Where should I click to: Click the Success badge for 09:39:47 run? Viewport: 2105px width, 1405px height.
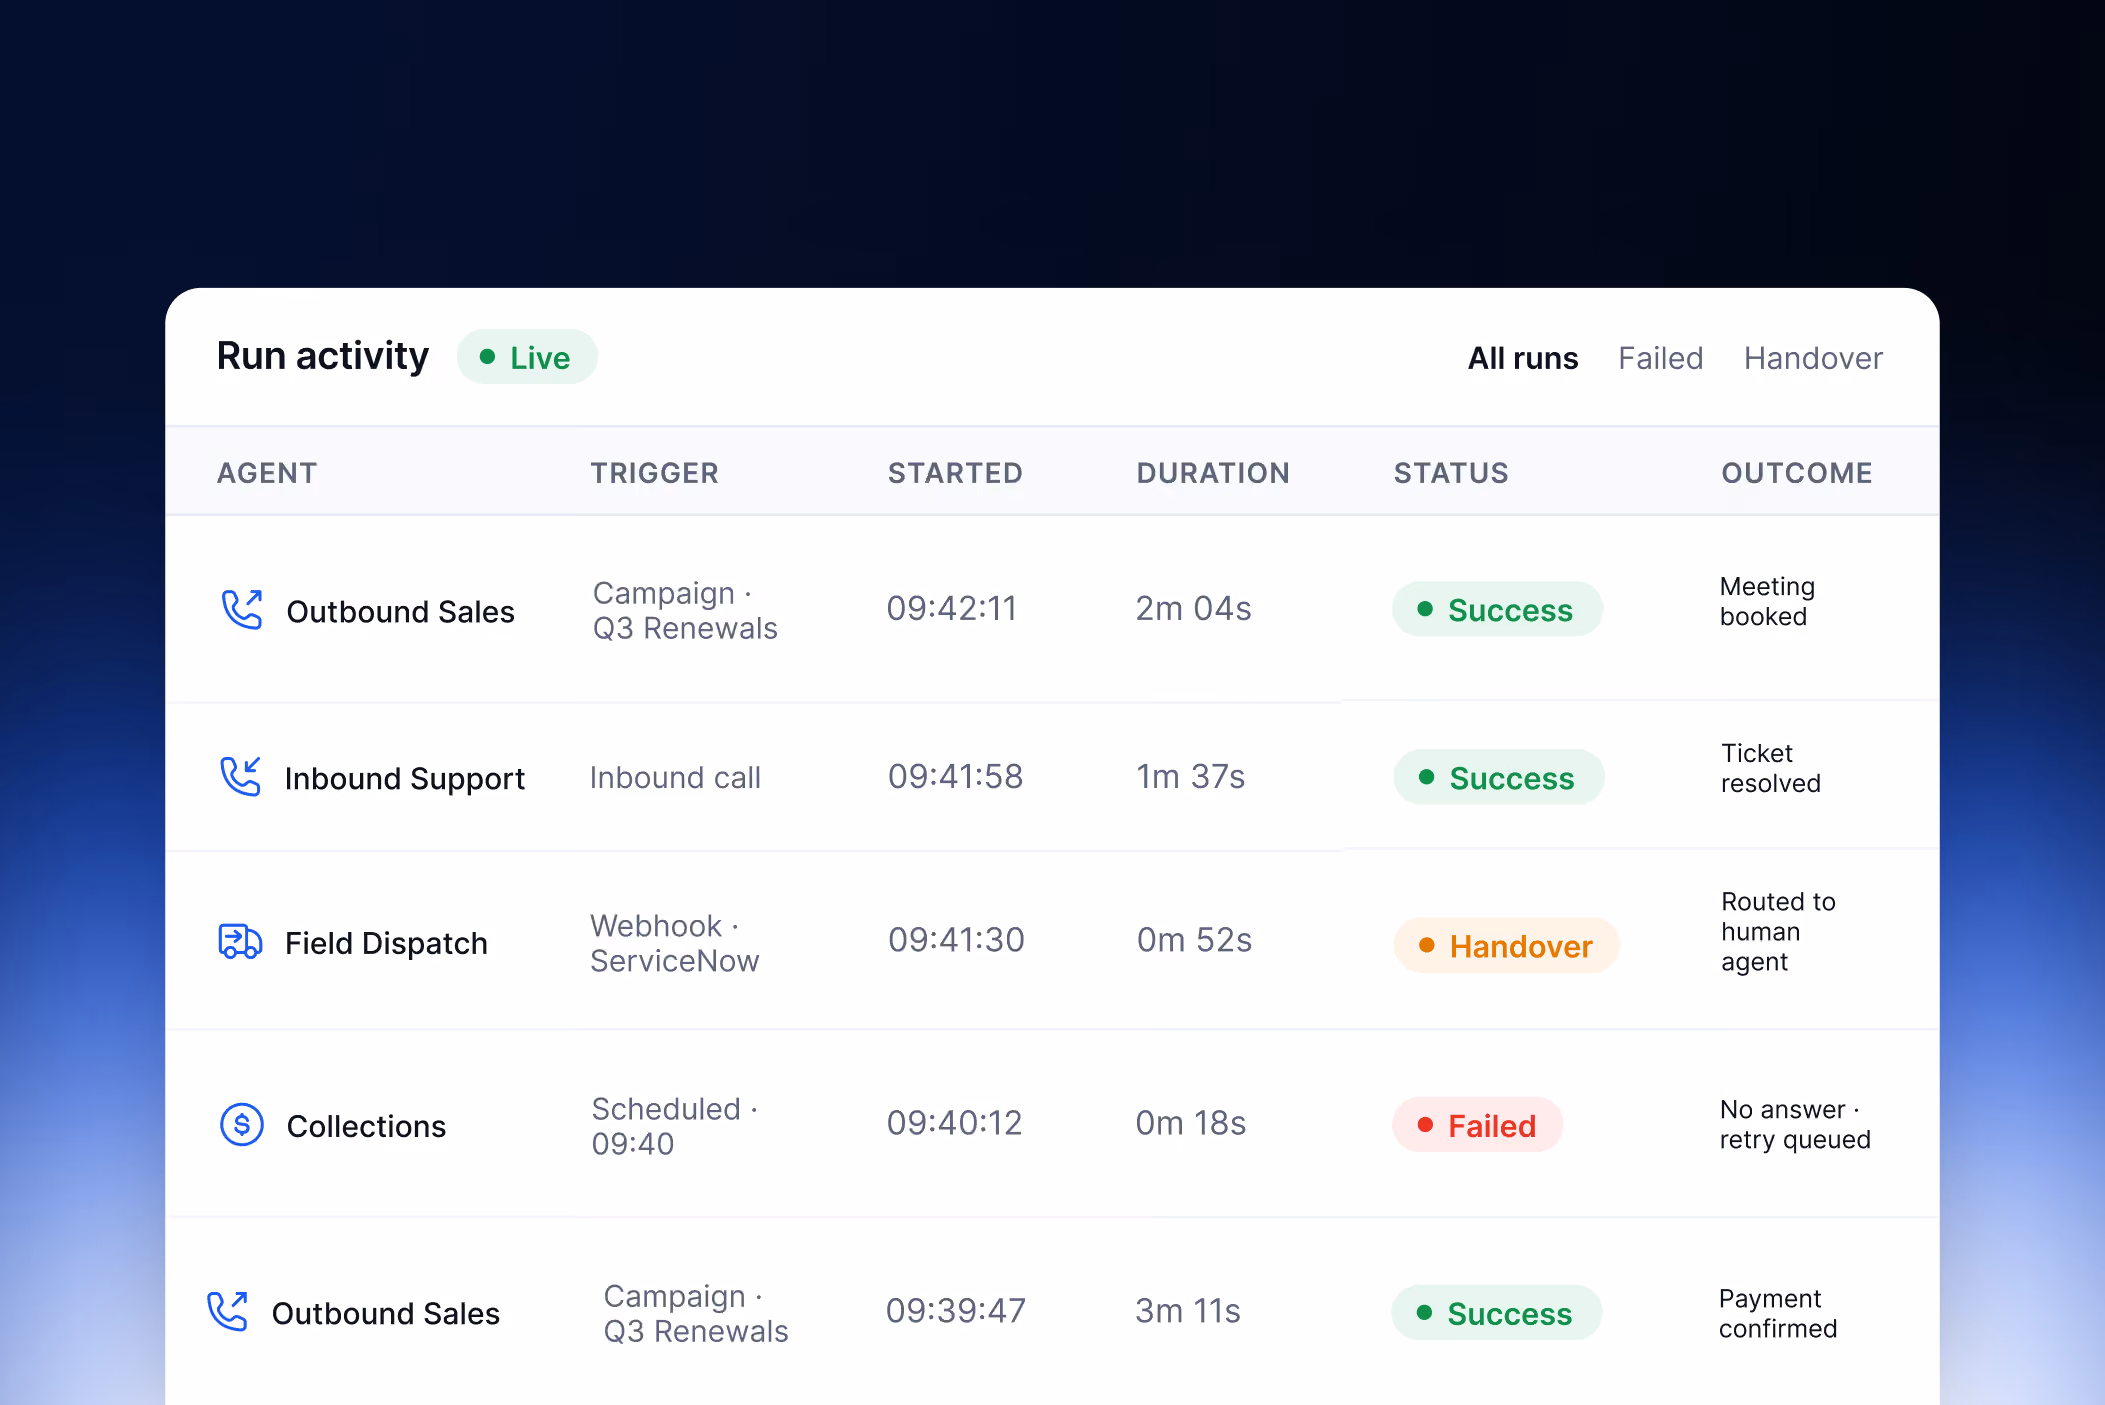tap(1496, 1313)
